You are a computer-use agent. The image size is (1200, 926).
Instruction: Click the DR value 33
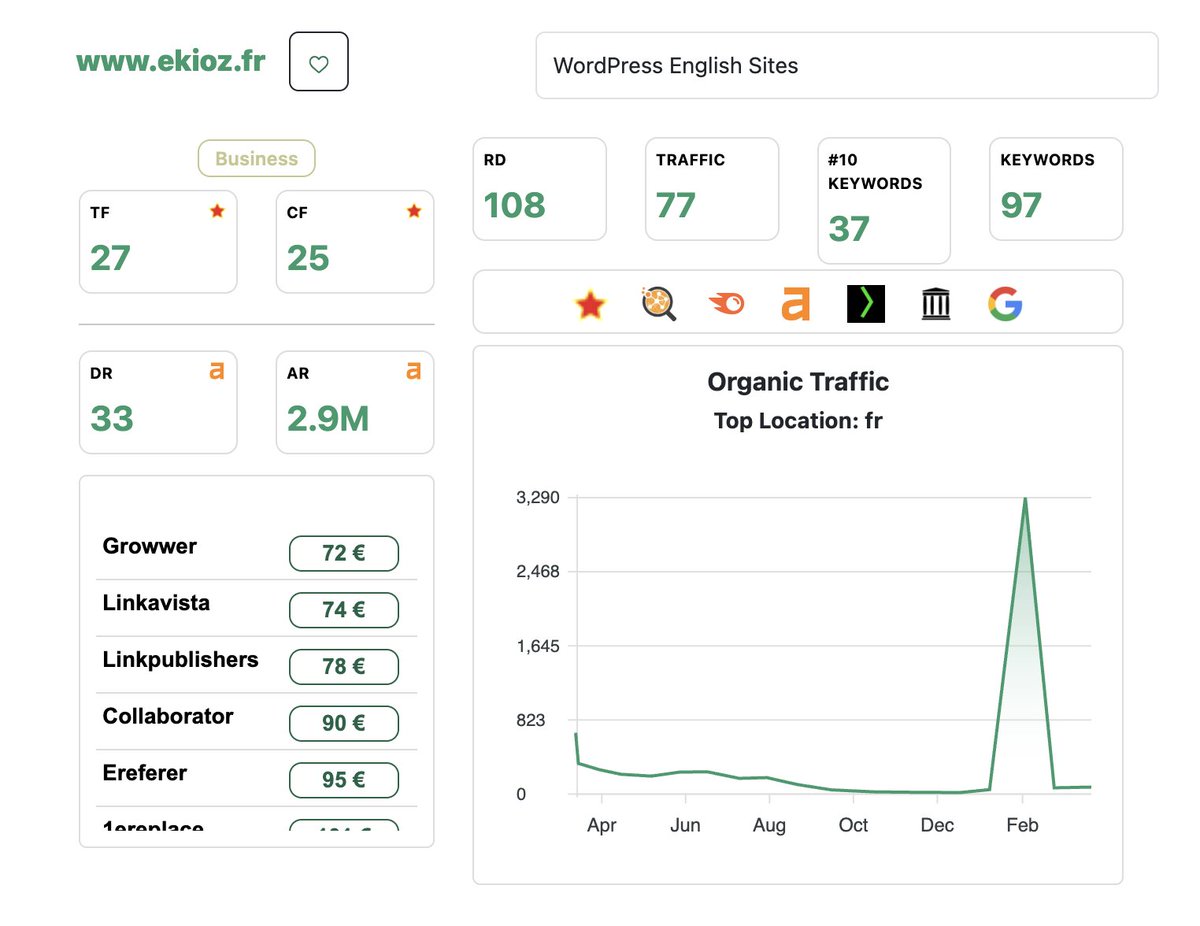[111, 418]
